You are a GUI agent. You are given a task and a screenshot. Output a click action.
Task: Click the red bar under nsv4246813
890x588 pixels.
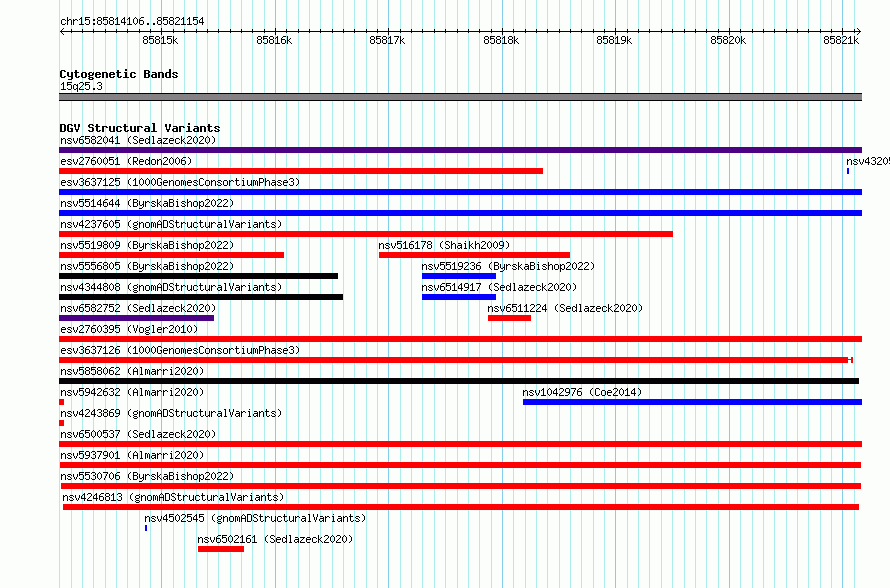tap(461, 507)
